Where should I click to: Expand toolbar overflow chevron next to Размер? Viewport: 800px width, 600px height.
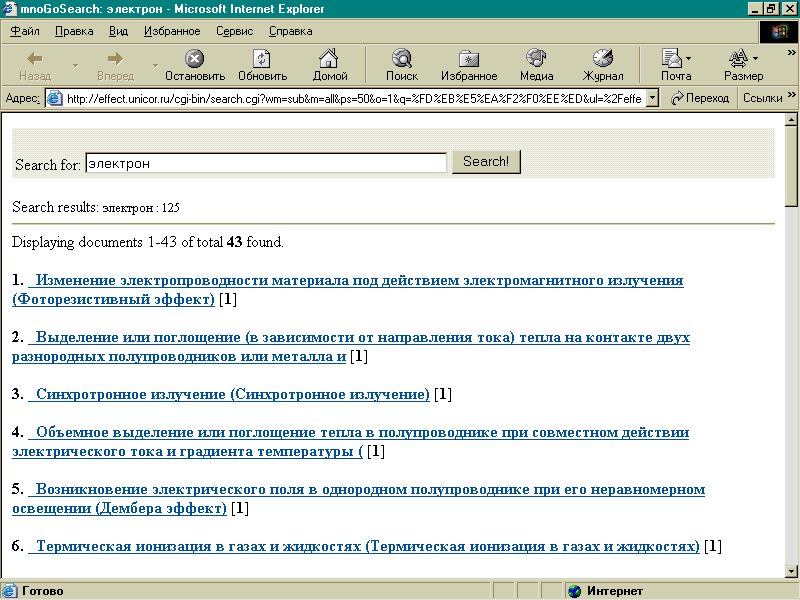coord(791,53)
